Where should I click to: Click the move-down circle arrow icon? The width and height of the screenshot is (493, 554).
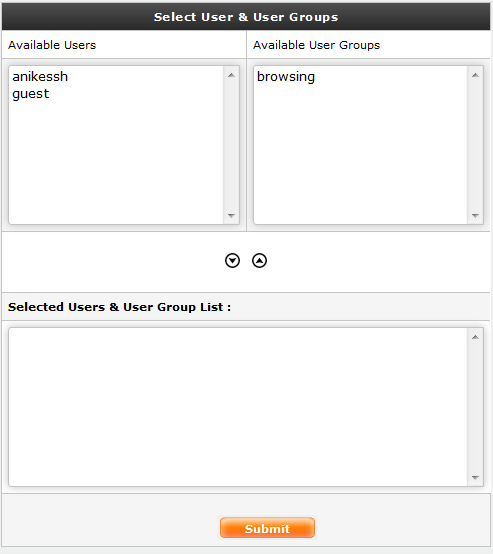pos(232,261)
